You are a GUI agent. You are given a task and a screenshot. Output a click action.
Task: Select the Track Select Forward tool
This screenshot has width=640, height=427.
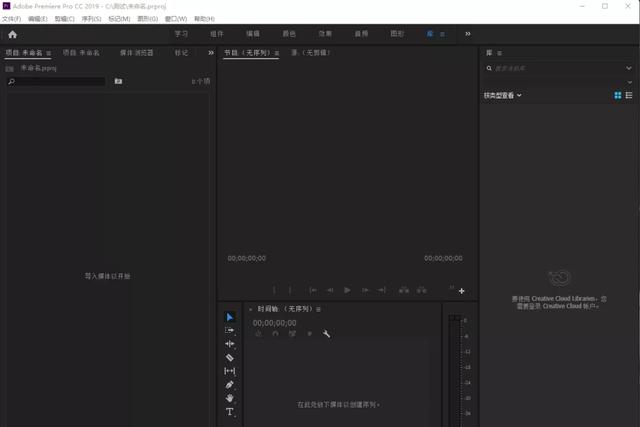(x=230, y=330)
